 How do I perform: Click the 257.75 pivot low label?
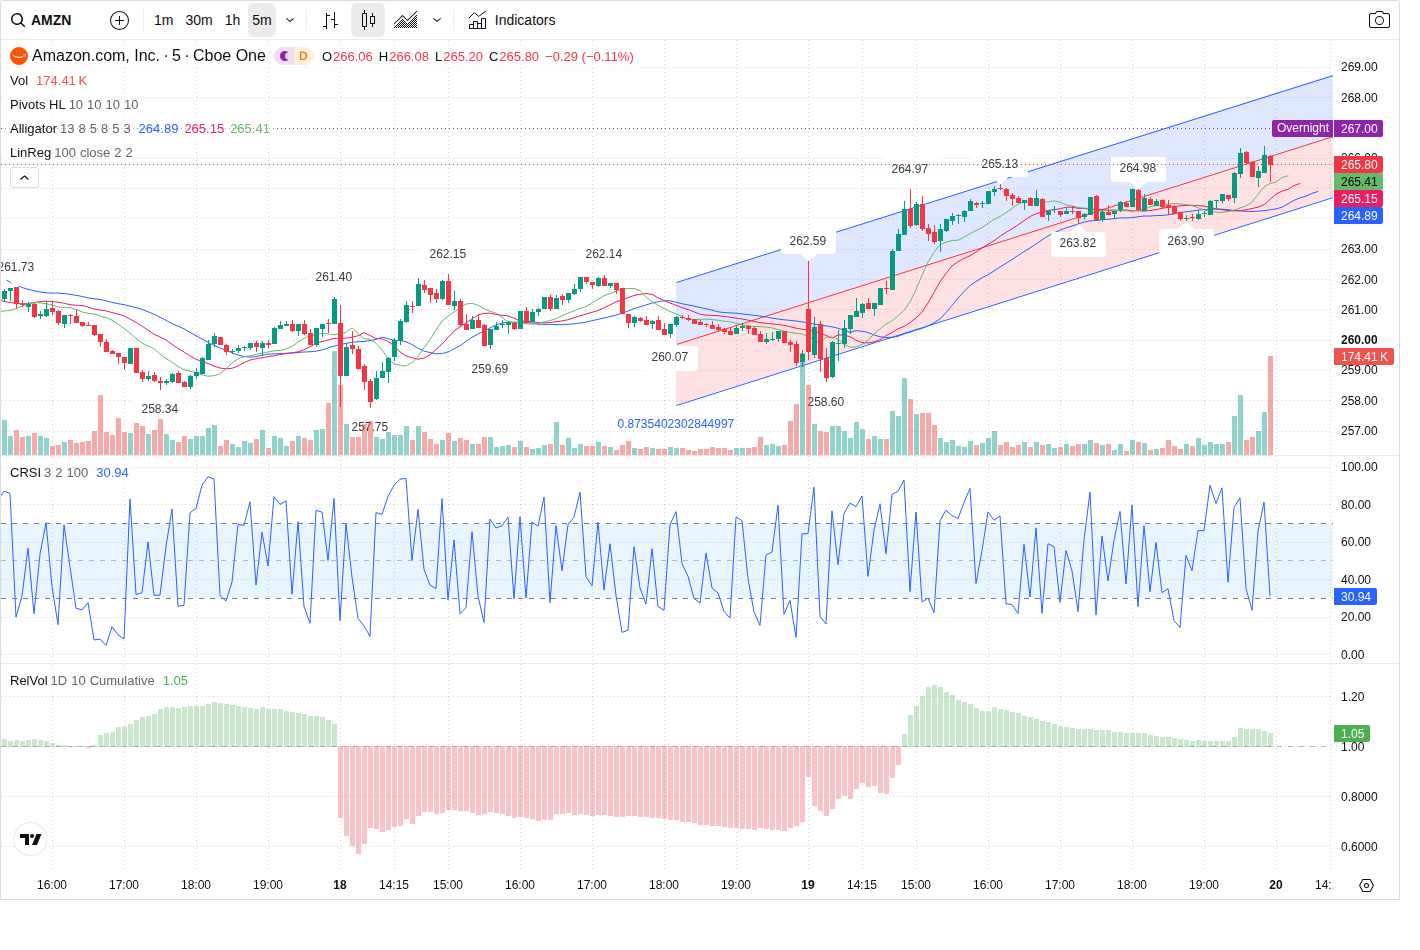pyautogui.click(x=369, y=427)
